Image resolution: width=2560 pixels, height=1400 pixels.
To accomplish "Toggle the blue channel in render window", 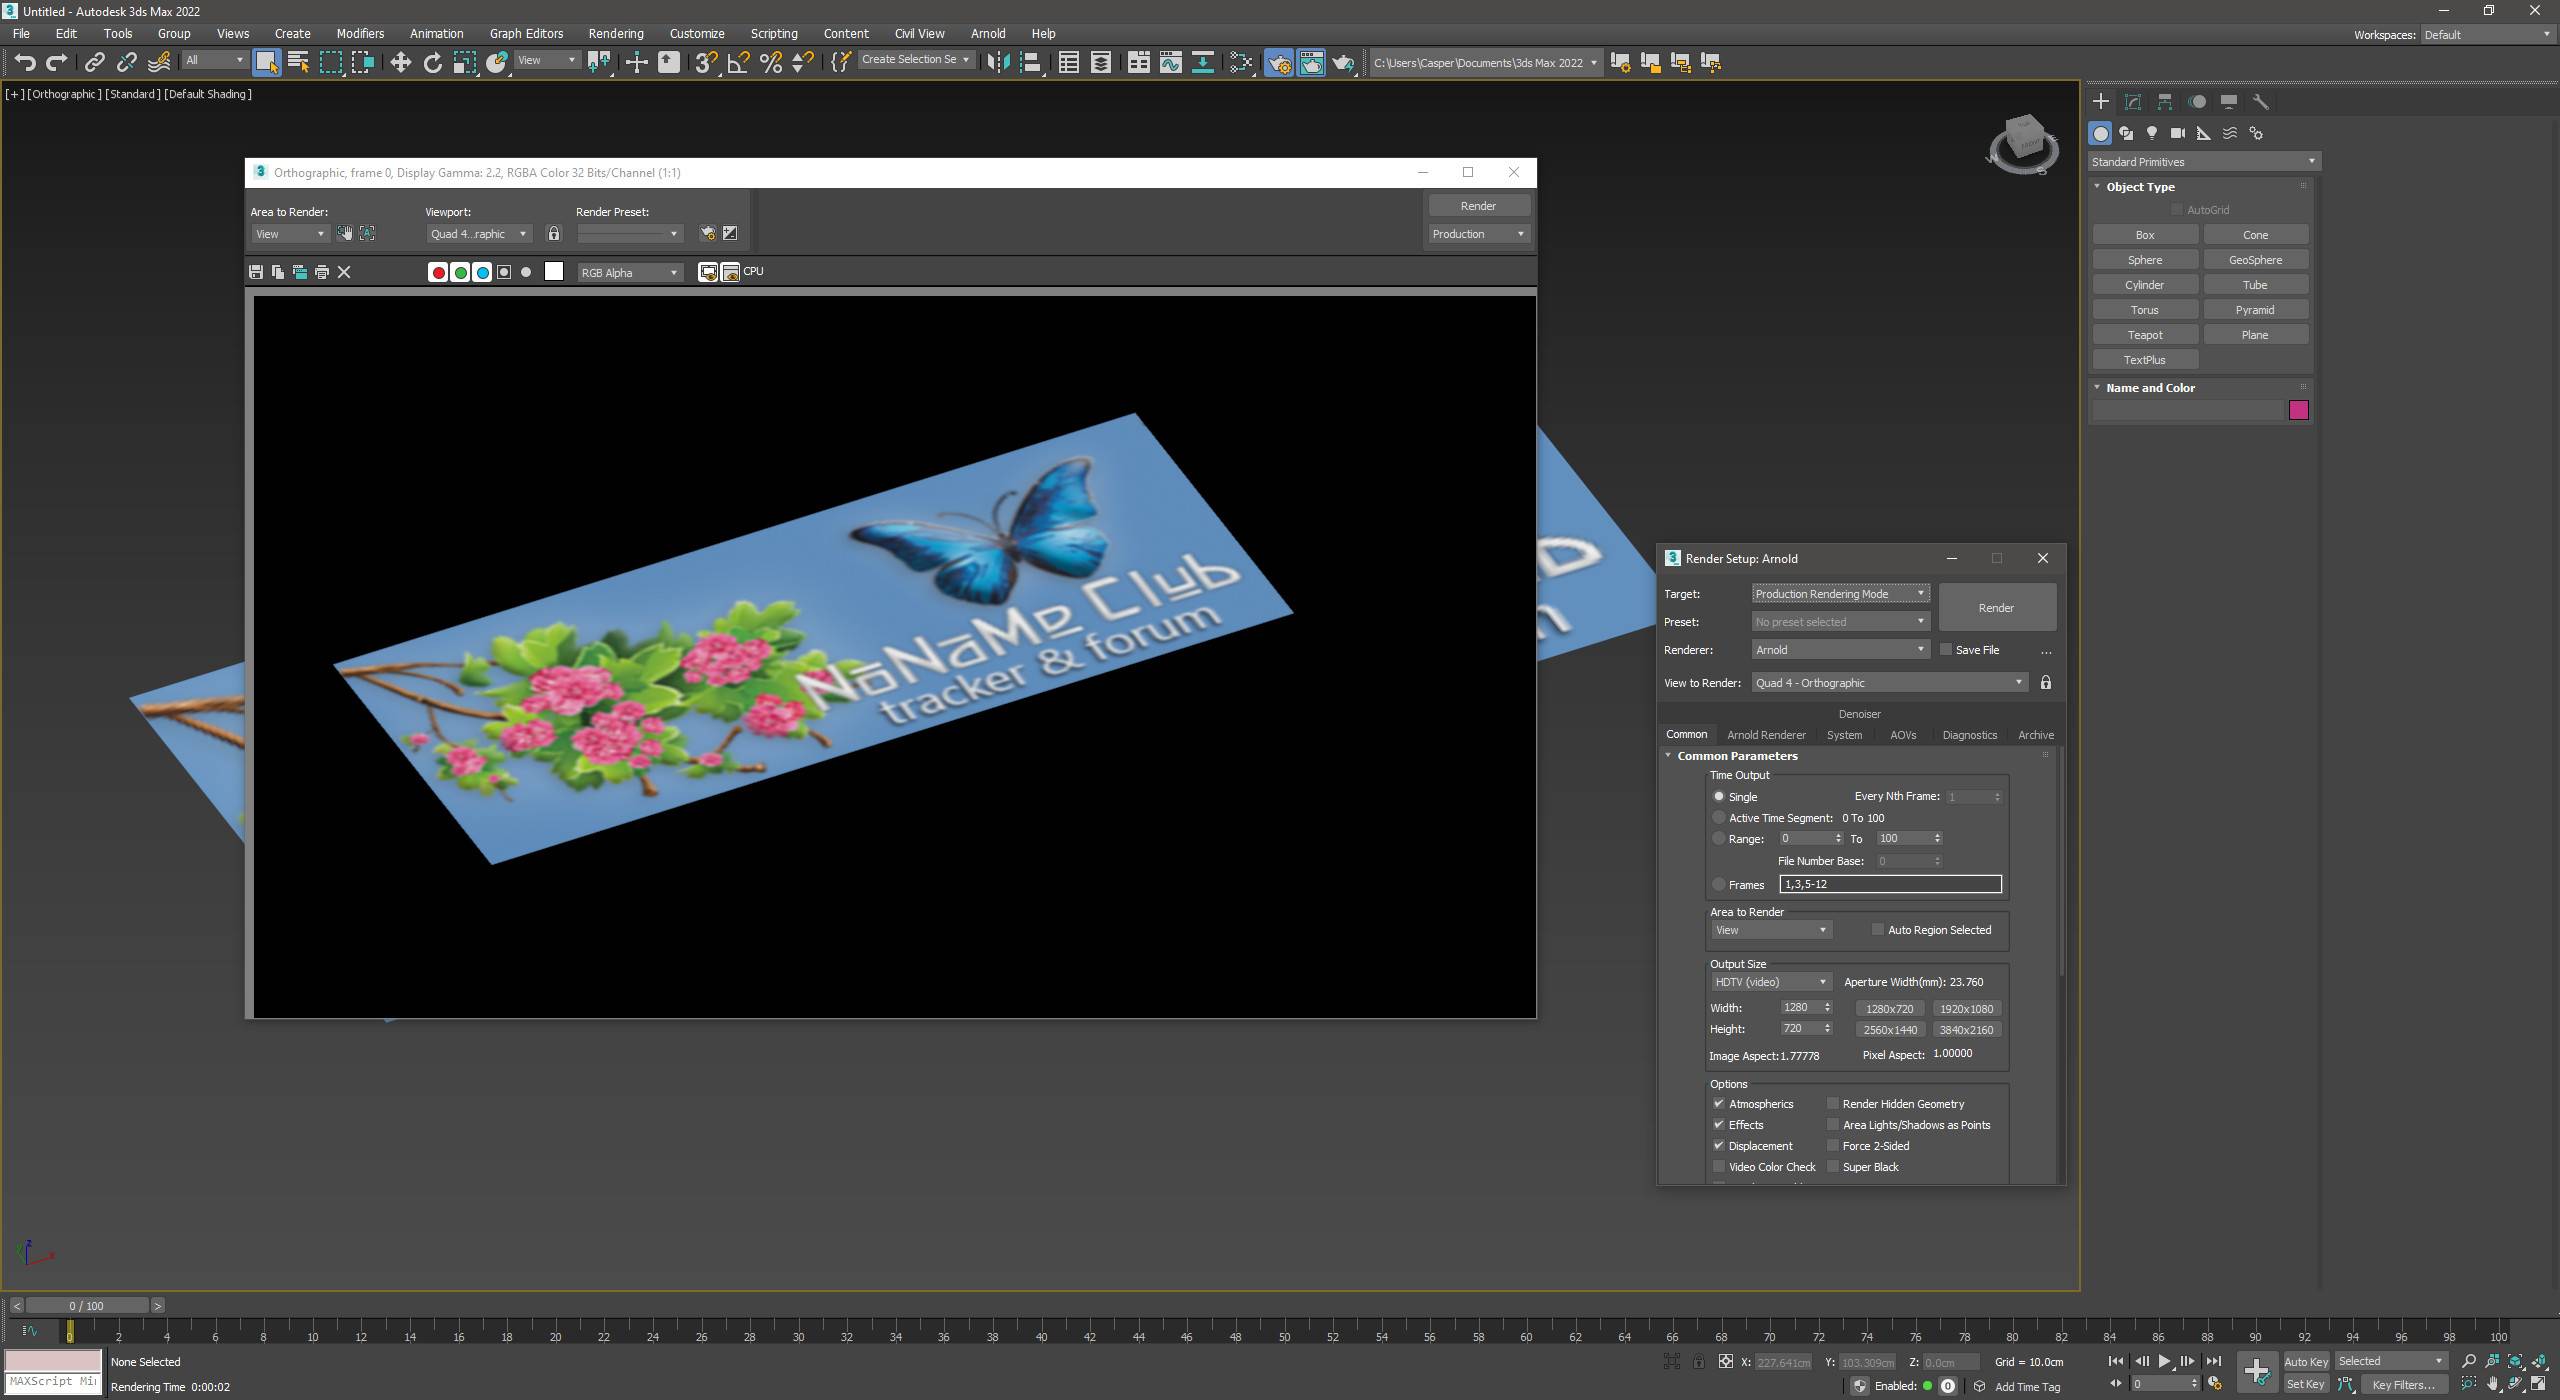I will [x=482, y=272].
